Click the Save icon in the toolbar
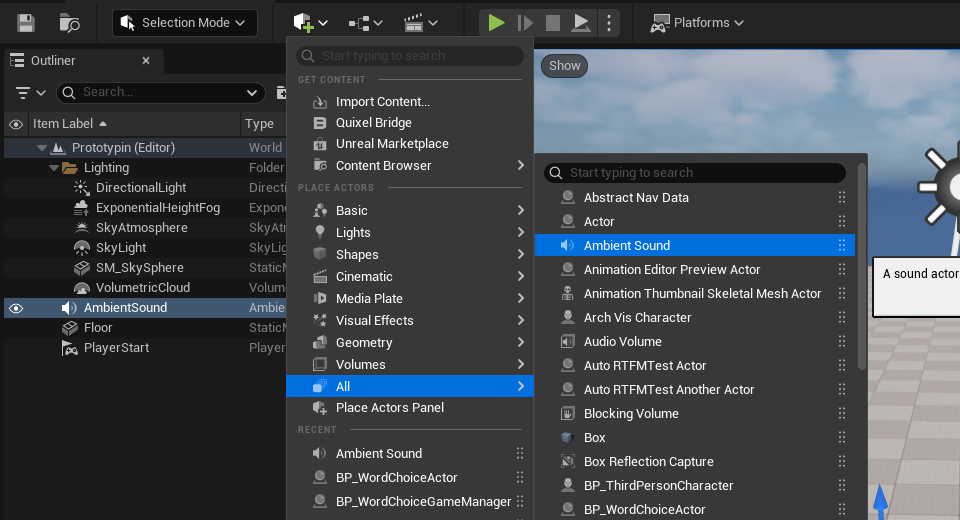This screenshot has height=520, width=960. (x=26, y=22)
